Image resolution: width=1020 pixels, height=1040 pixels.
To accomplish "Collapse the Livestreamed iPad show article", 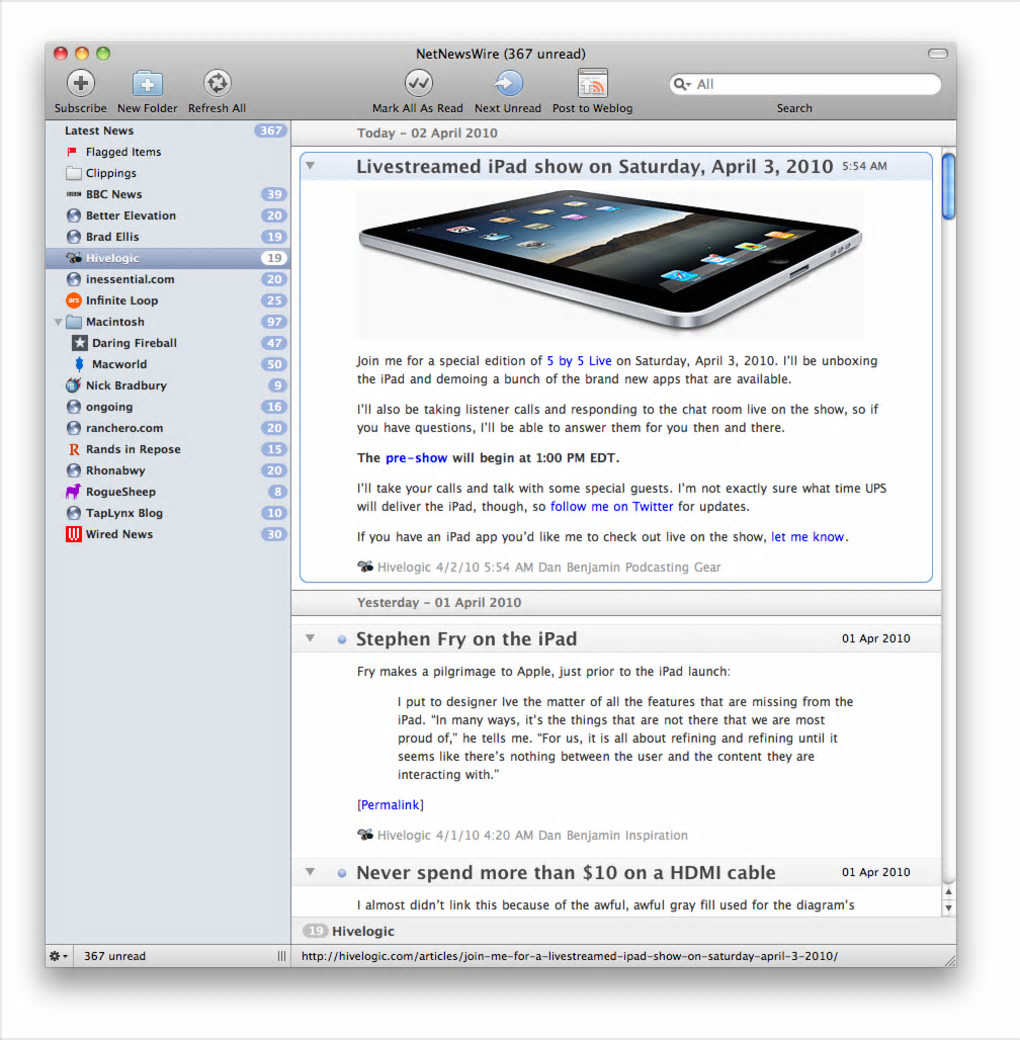I will click(310, 166).
